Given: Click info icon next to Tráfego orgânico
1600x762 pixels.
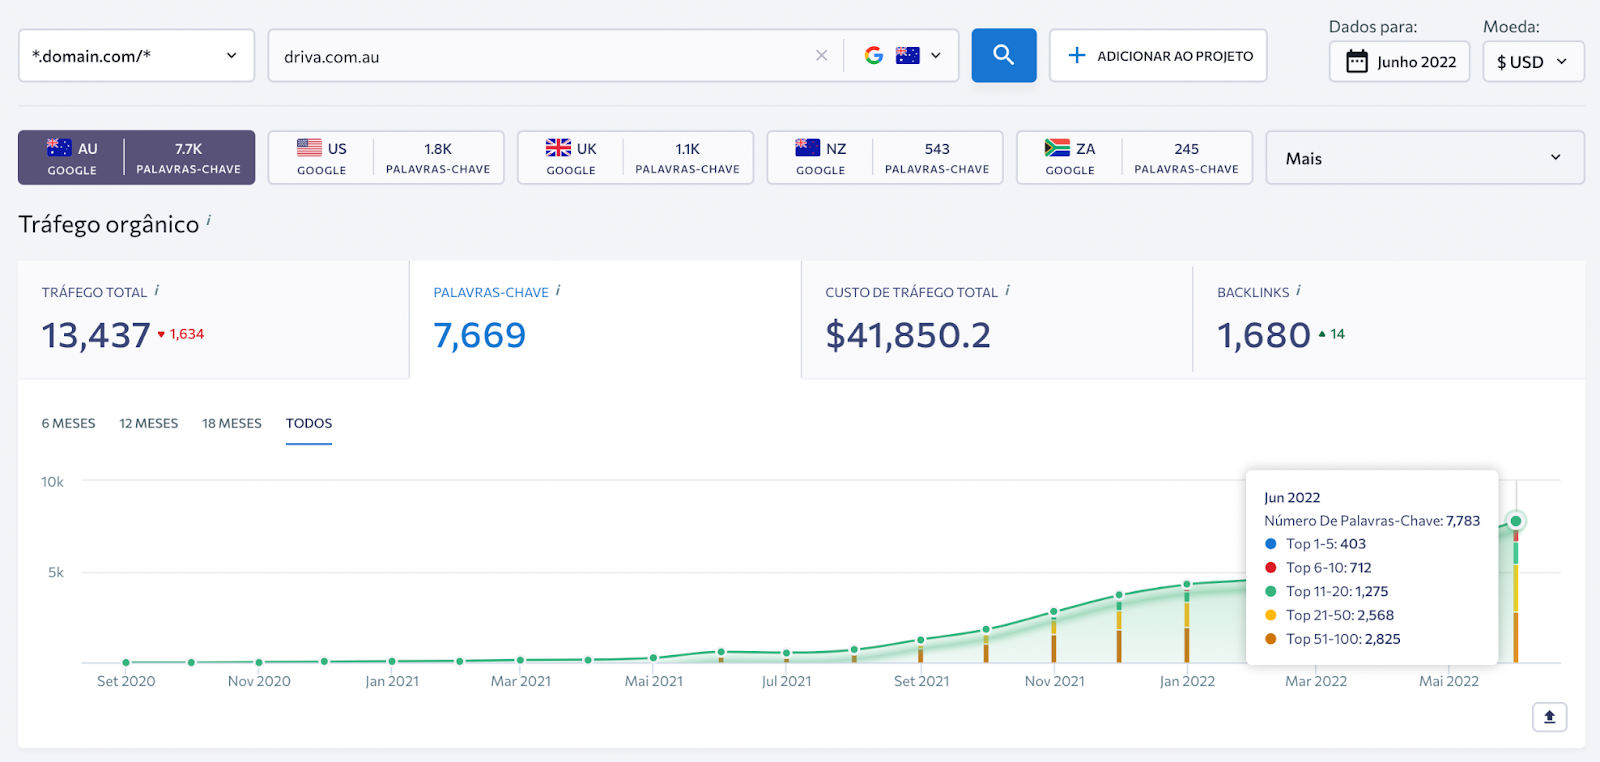Looking at the screenshot, I should point(208,220).
